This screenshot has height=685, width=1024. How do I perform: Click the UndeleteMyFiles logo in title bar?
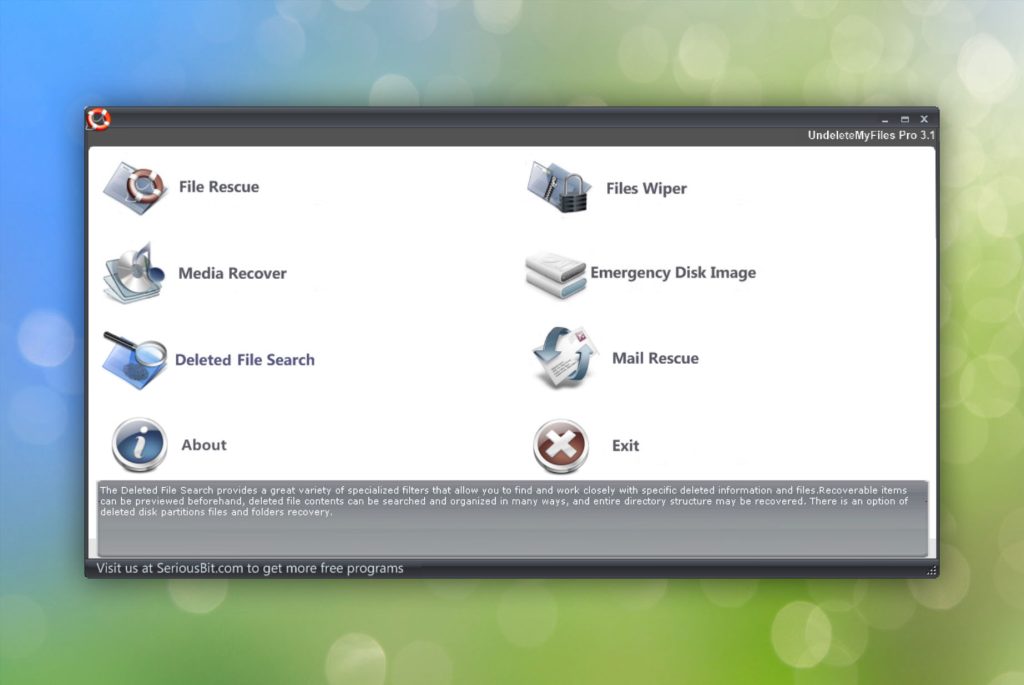[x=98, y=120]
